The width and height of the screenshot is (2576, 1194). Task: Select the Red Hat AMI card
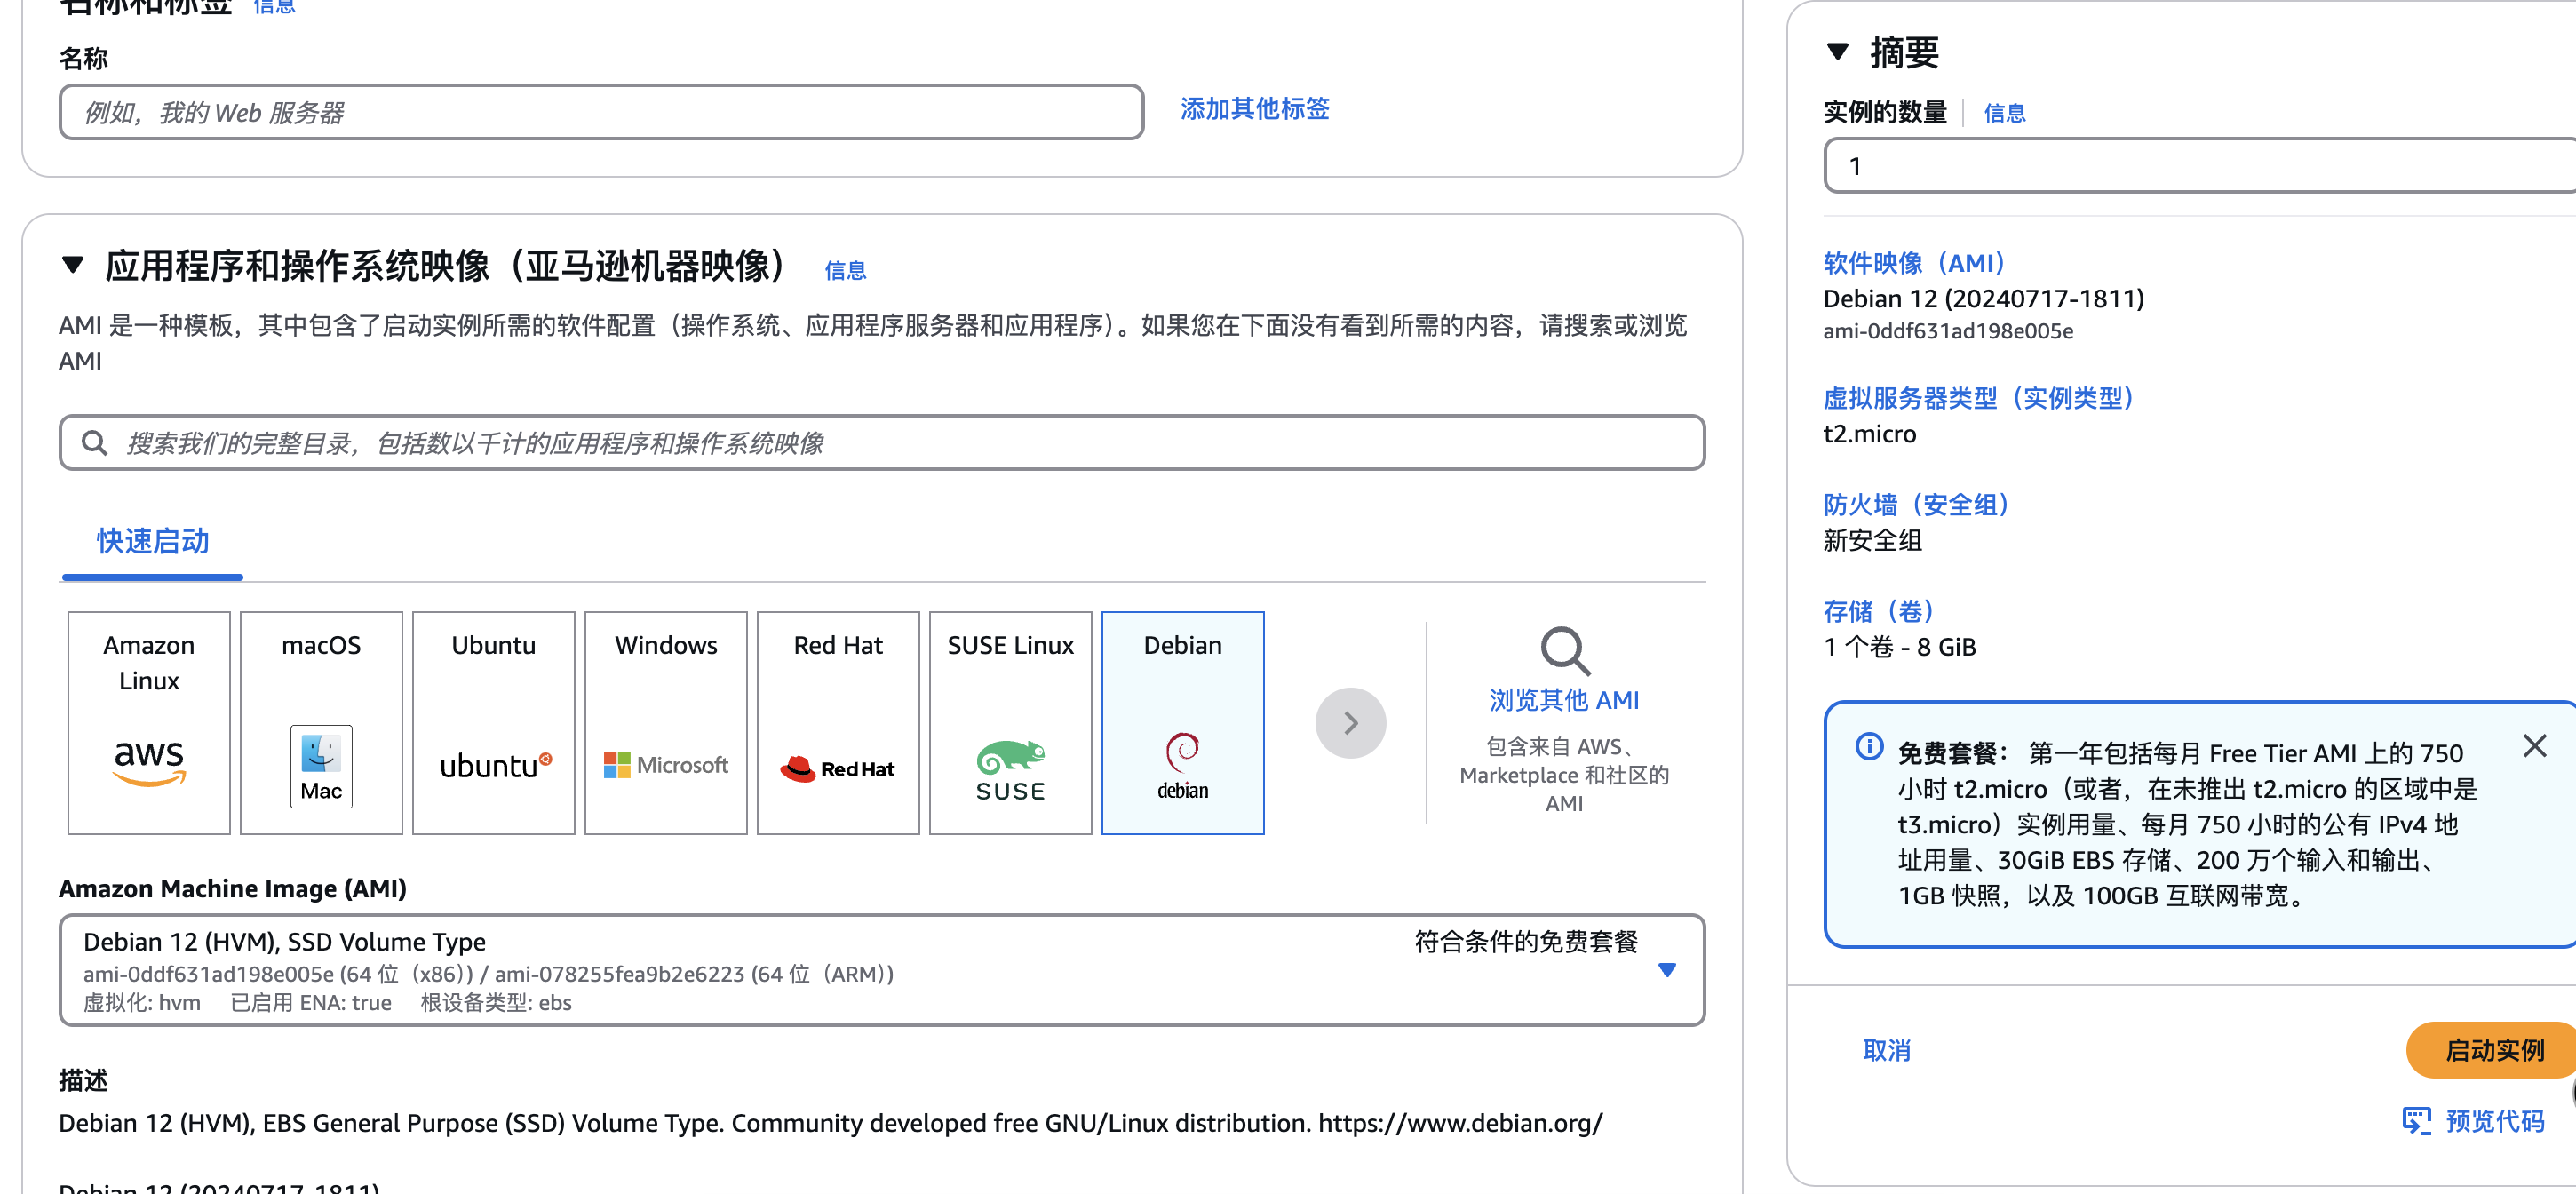tap(838, 722)
